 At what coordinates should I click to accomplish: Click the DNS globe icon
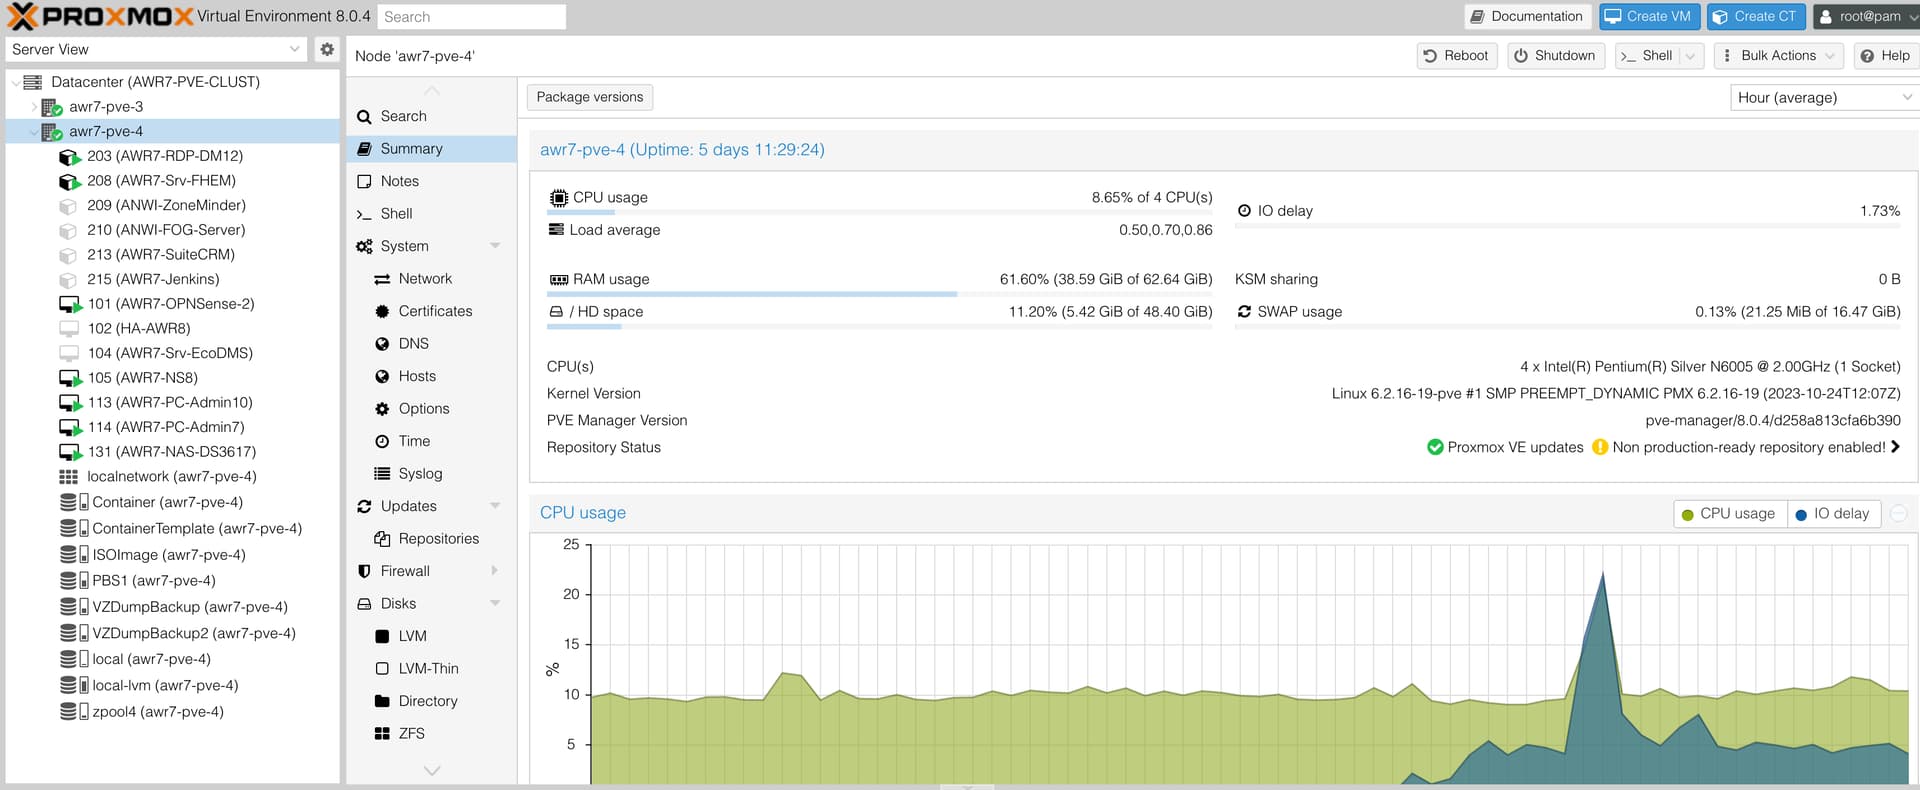[x=382, y=344]
